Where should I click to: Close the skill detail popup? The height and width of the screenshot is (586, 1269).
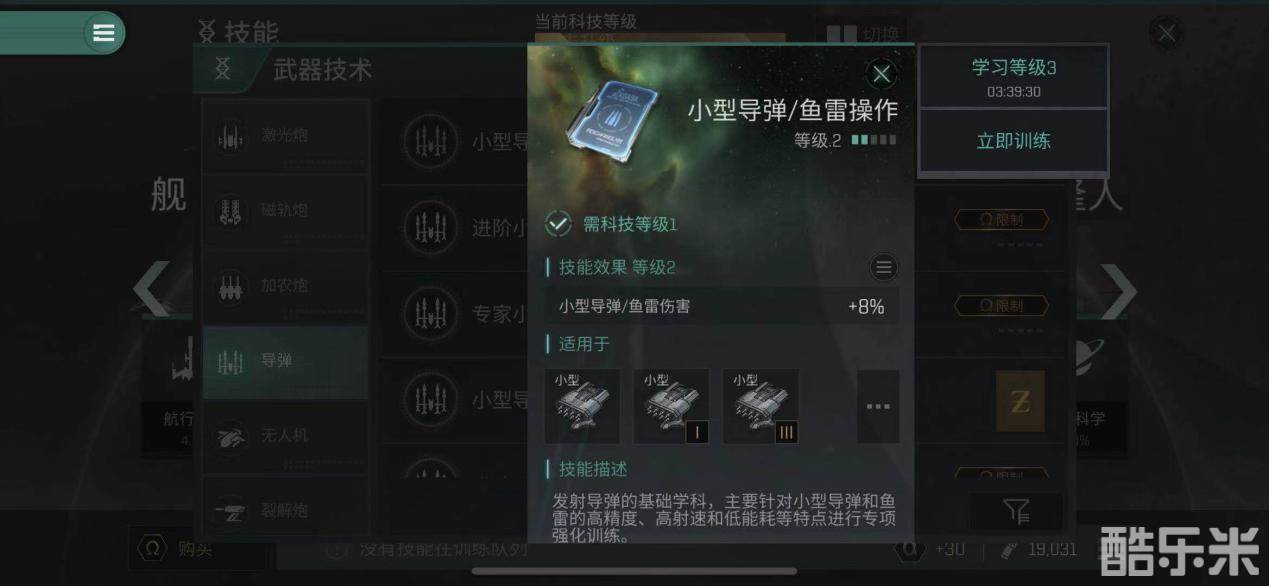tap(880, 74)
